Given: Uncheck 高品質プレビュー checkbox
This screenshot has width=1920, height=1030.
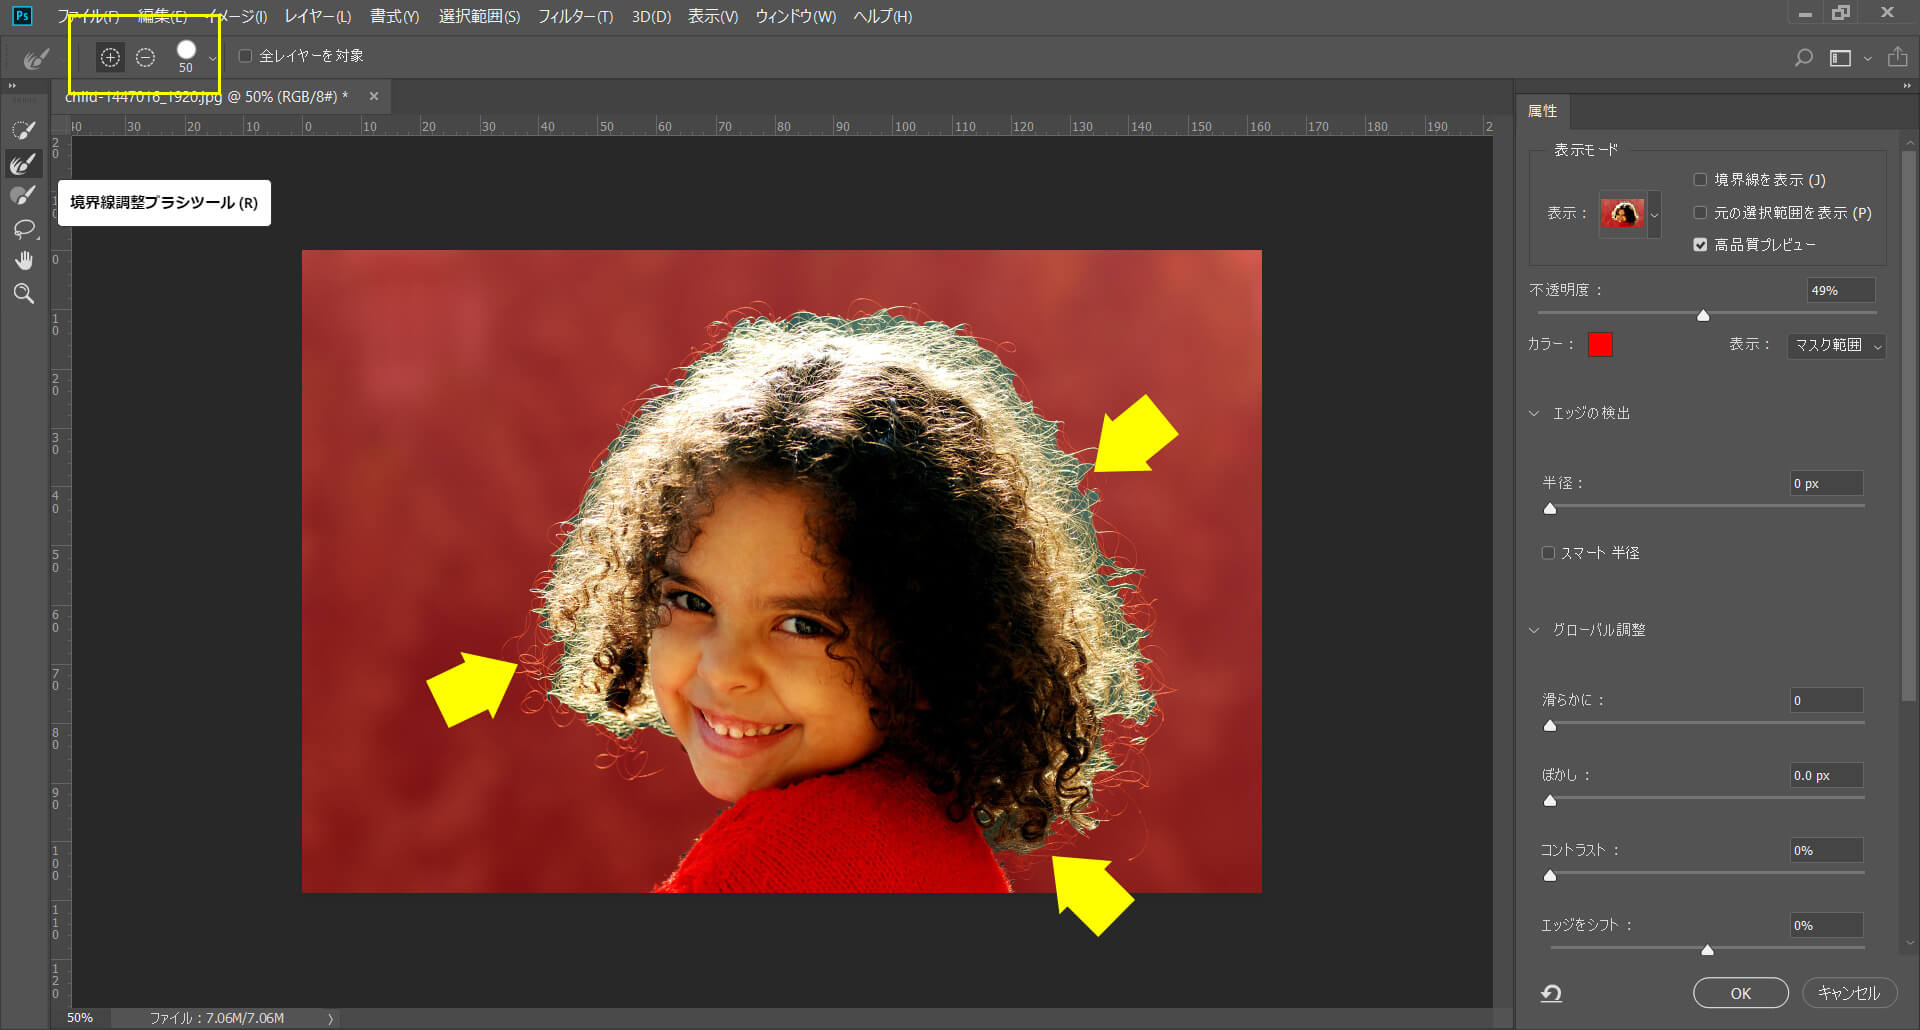Looking at the screenshot, I should pos(1700,244).
